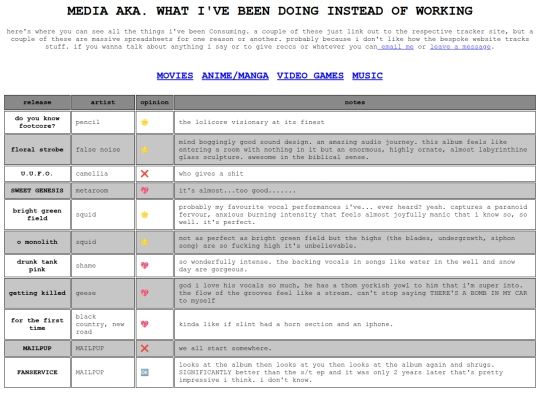Image resolution: width=540 pixels, height=405 pixels.
Task: Click artist 'squid' in bright green field row
Action: (x=86, y=215)
